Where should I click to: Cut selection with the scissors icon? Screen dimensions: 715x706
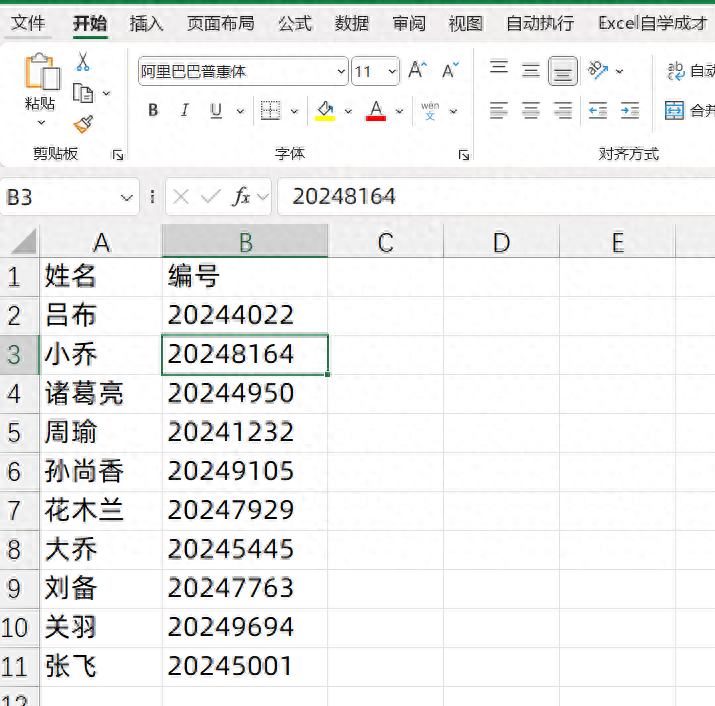tap(83, 62)
